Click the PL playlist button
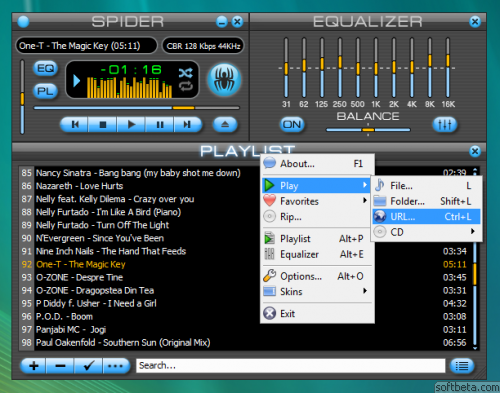This screenshot has width=500, height=393. (x=45, y=91)
